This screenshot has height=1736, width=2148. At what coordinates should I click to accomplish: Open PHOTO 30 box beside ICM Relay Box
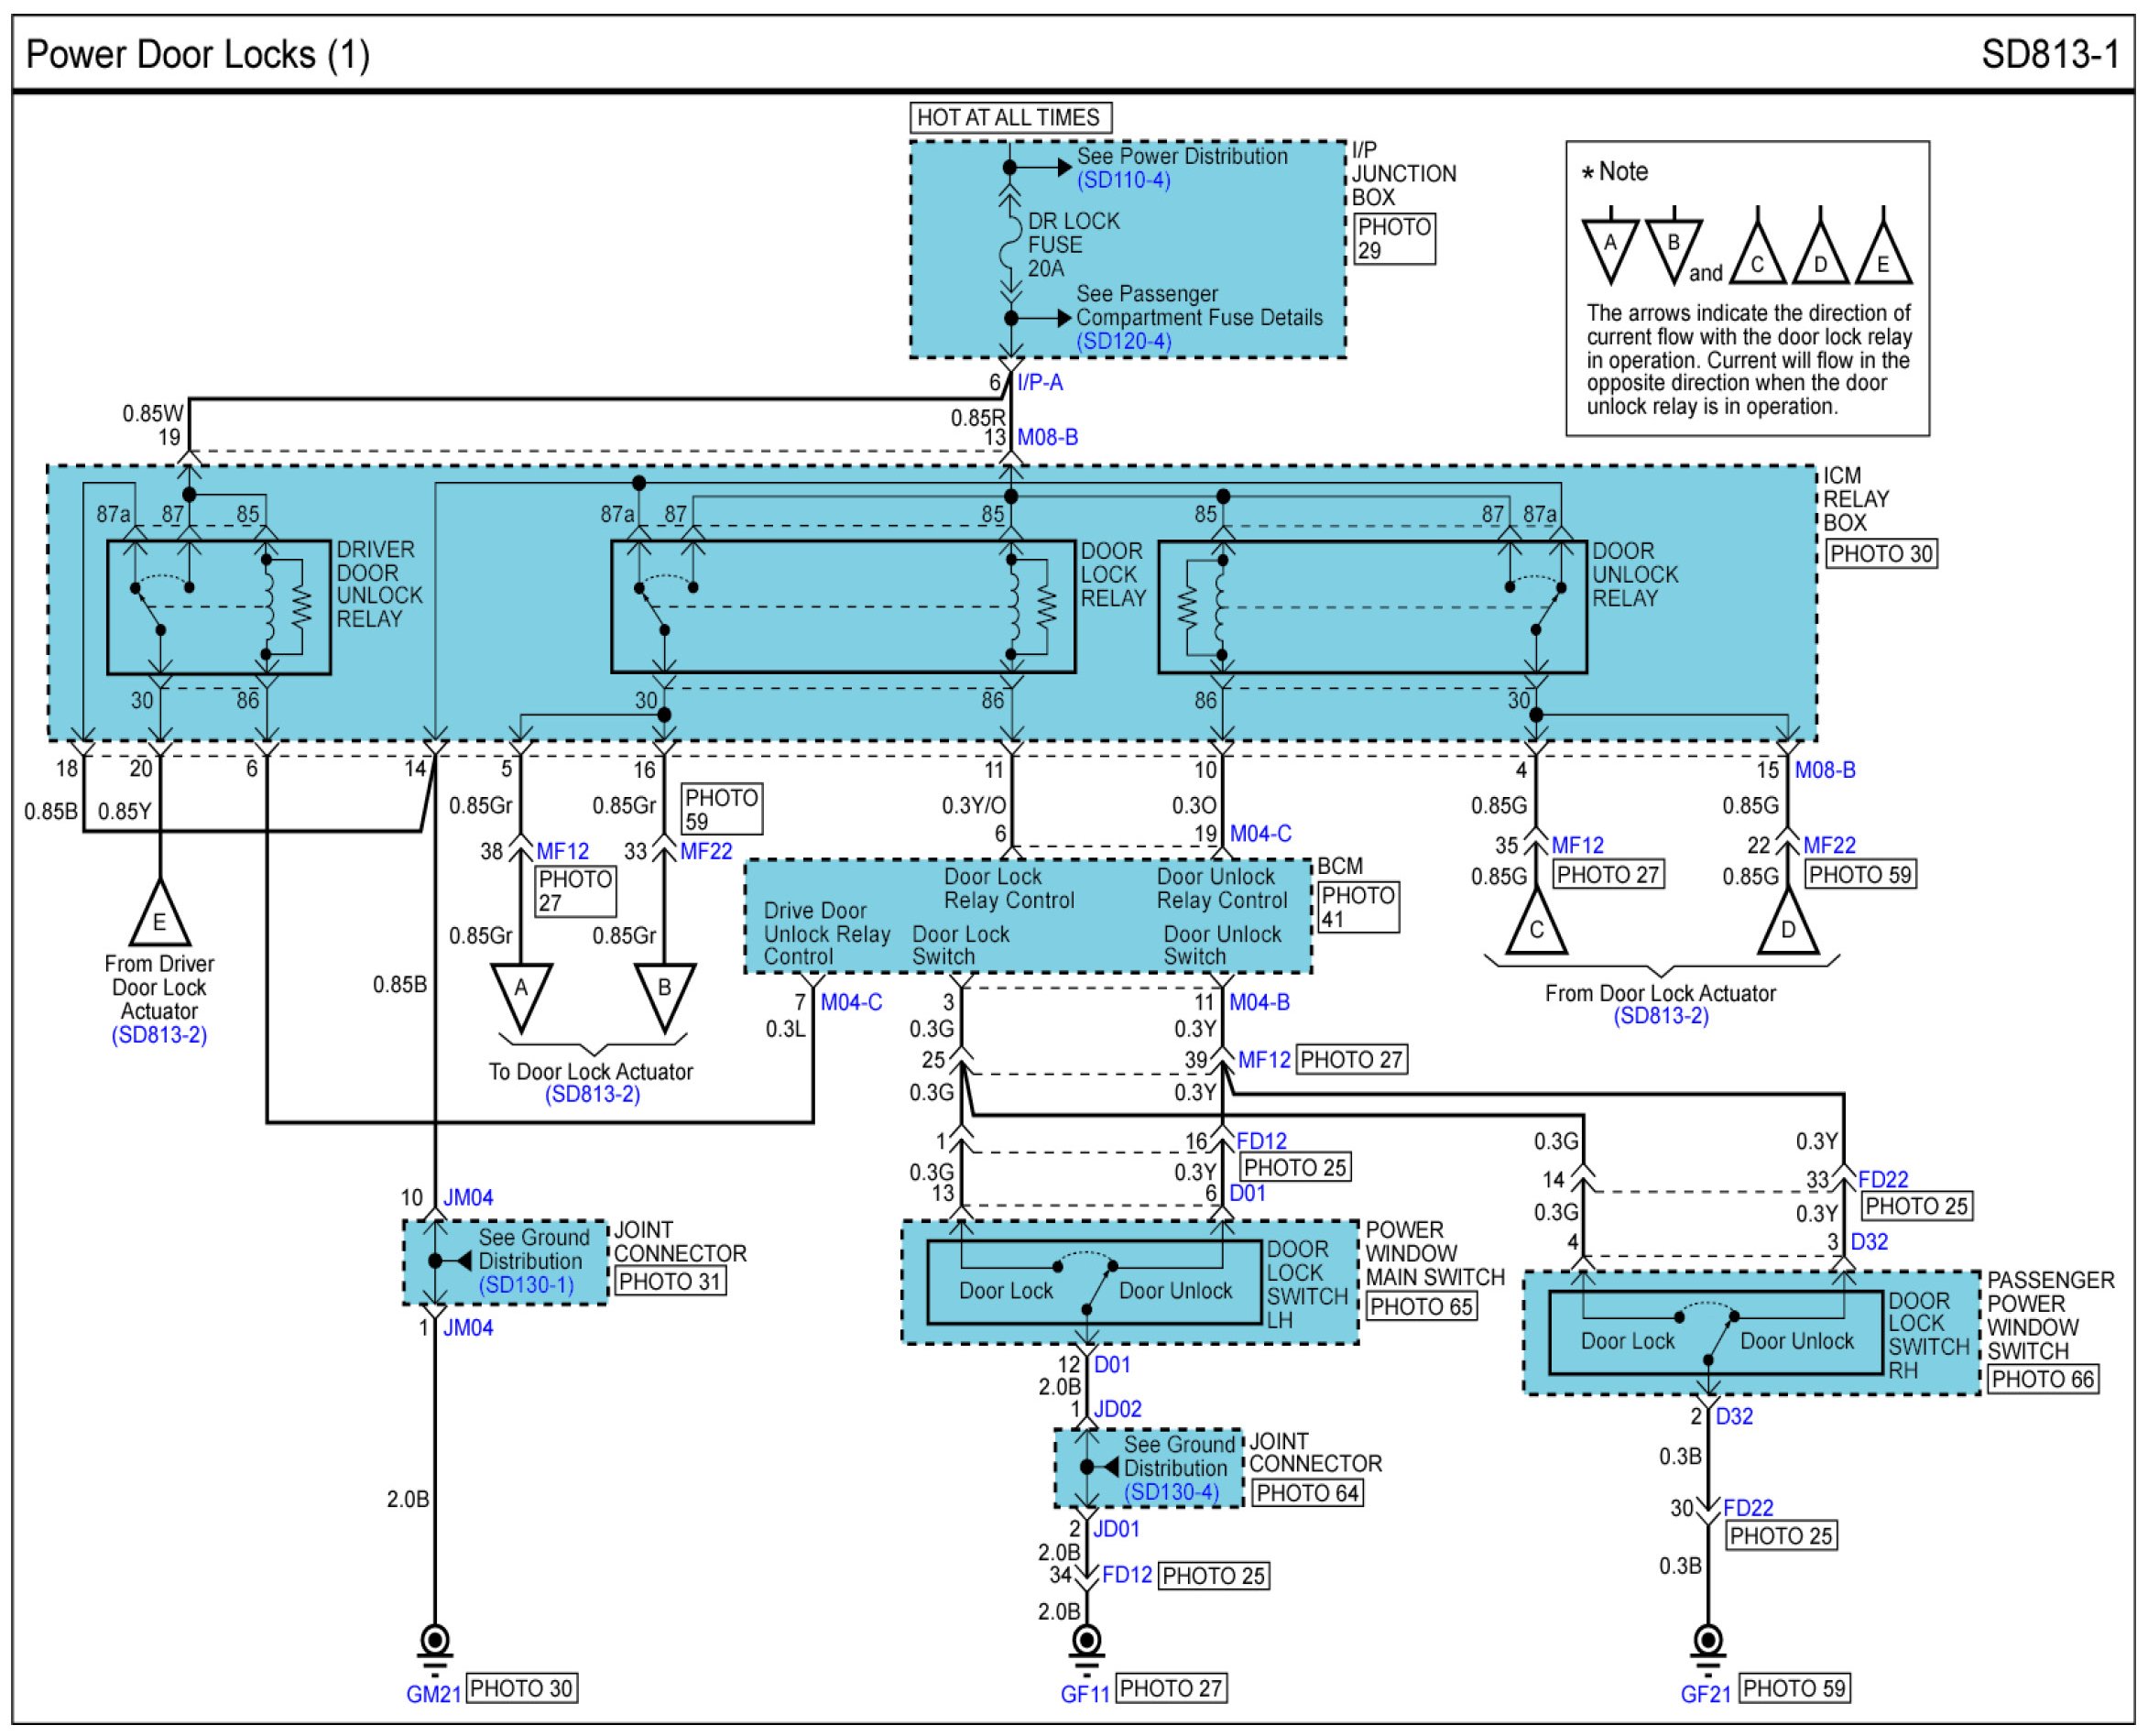tap(1881, 554)
